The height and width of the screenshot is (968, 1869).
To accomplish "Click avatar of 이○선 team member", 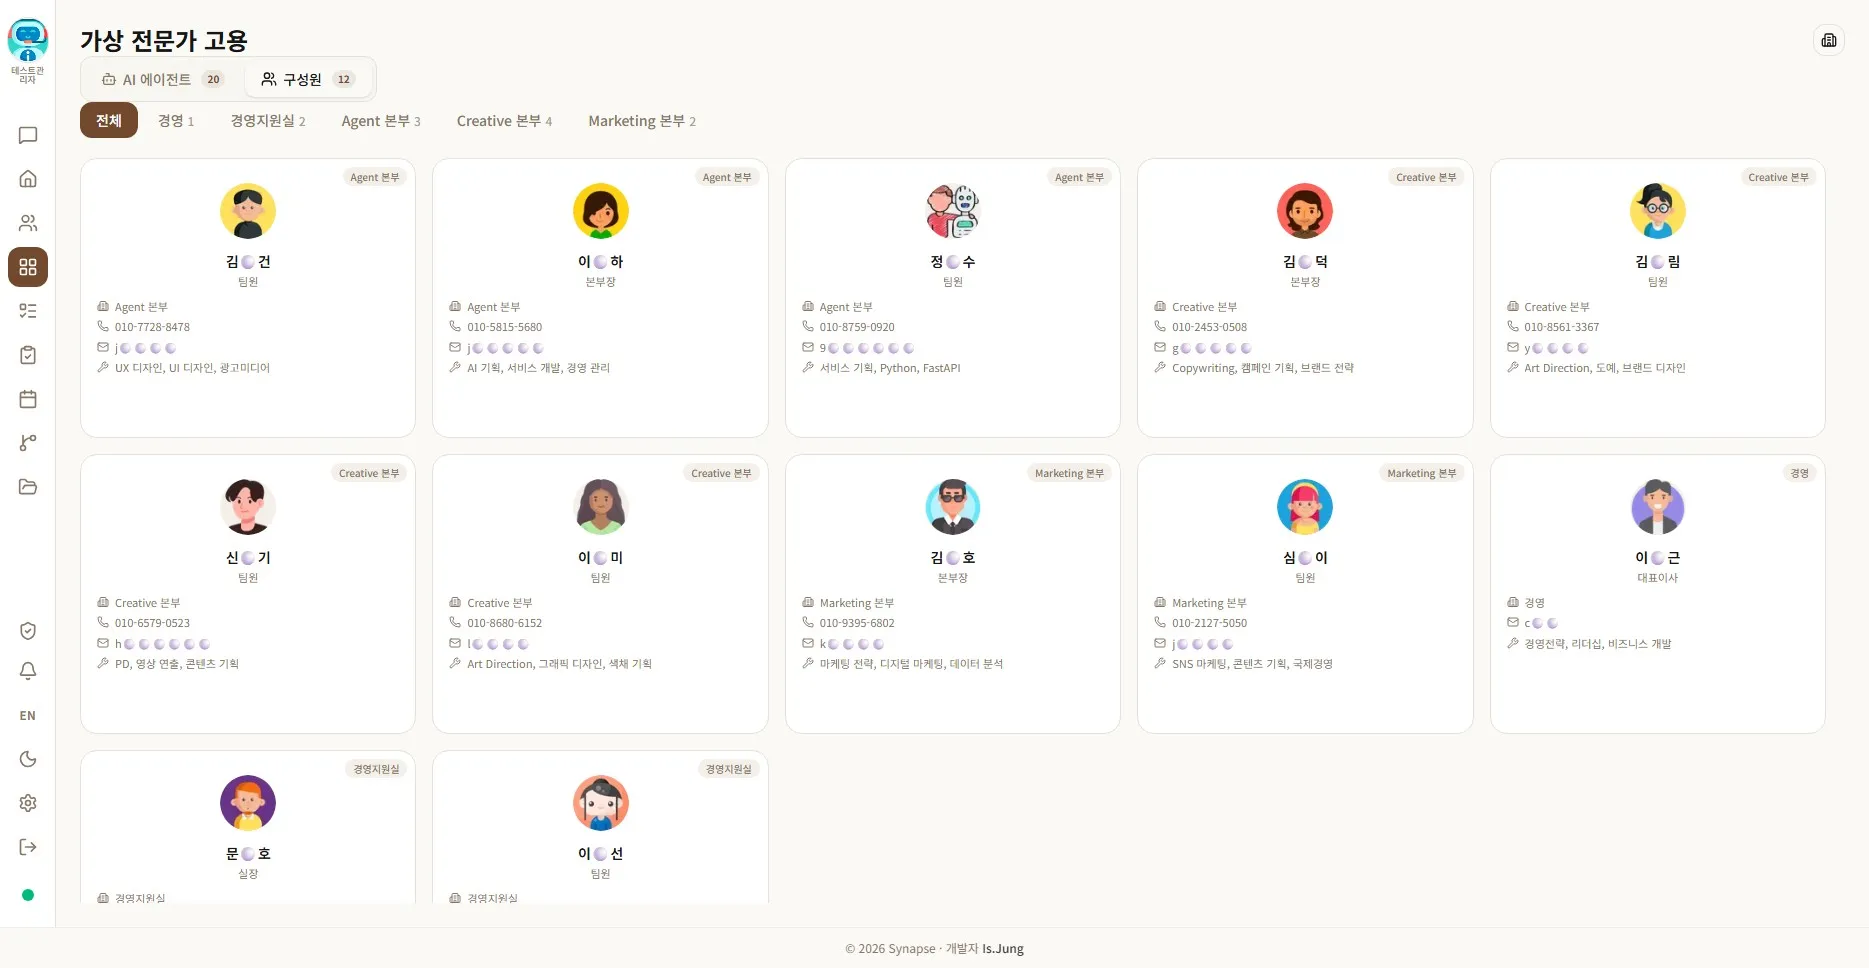I will [x=601, y=803].
